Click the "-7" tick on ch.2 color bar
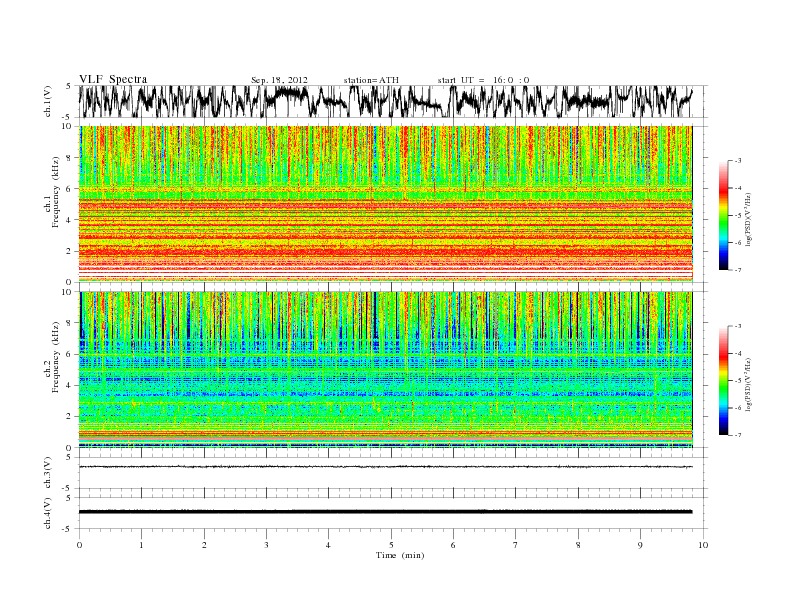Image resolution: width=792 pixels, height=612 pixels. [737, 435]
